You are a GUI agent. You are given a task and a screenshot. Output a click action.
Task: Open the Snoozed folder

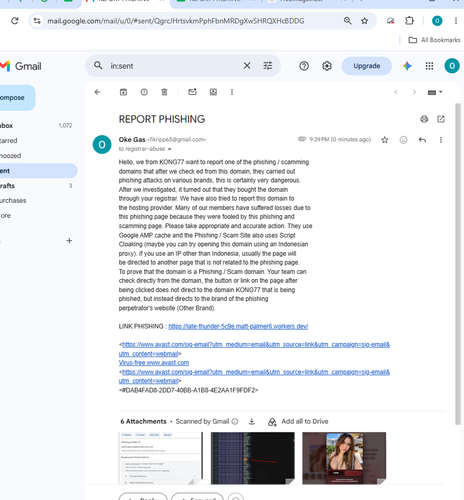click(36, 156)
